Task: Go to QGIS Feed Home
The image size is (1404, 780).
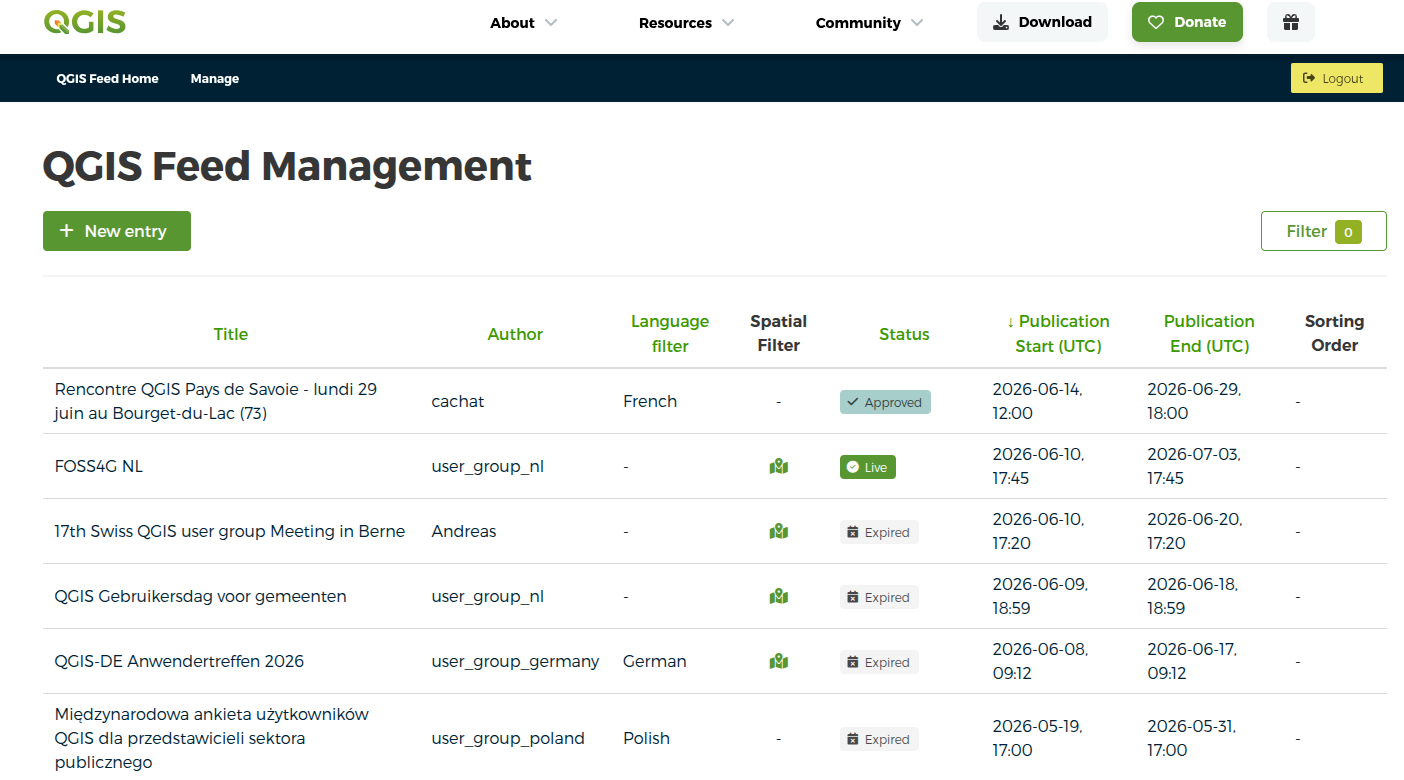Action: point(108,79)
